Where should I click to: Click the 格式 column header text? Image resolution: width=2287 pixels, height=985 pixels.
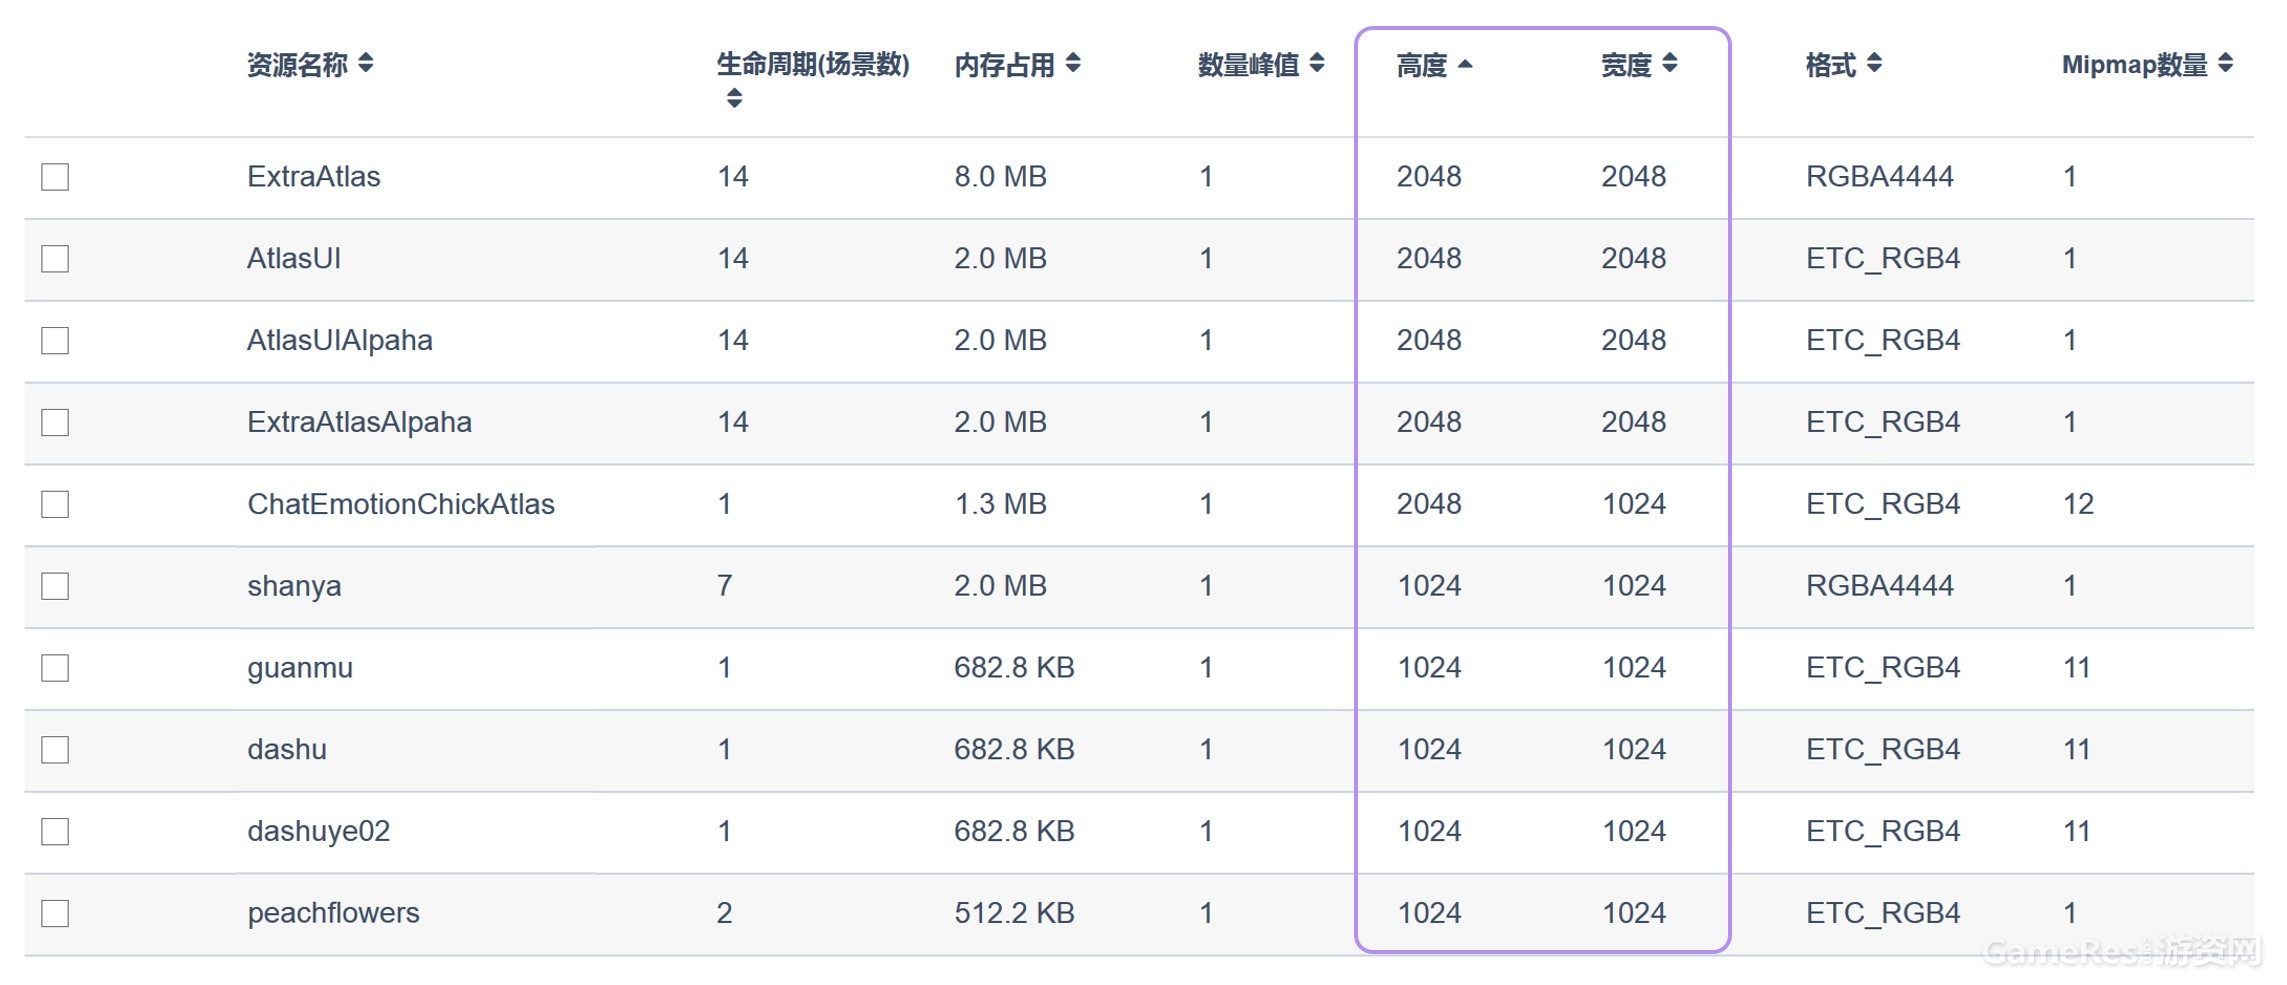[1831, 65]
